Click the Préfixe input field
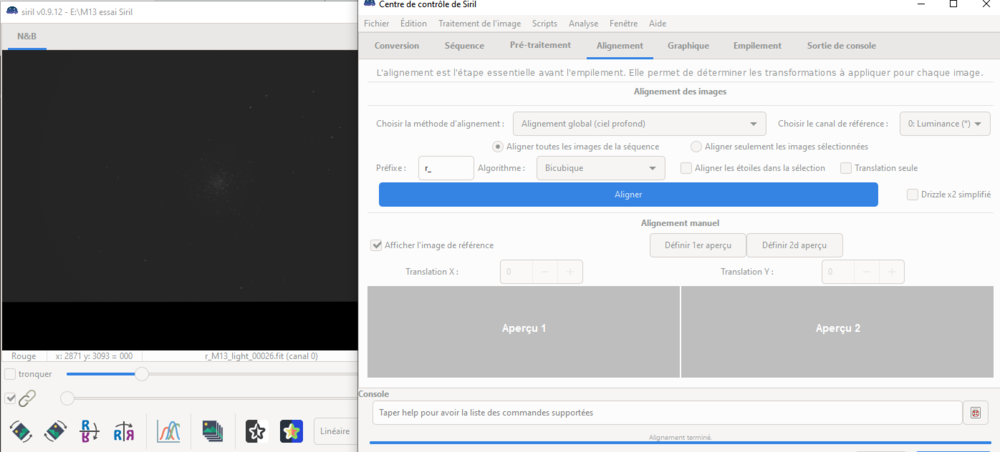The height and width of the screenshot is (452, 1000). 446,168
